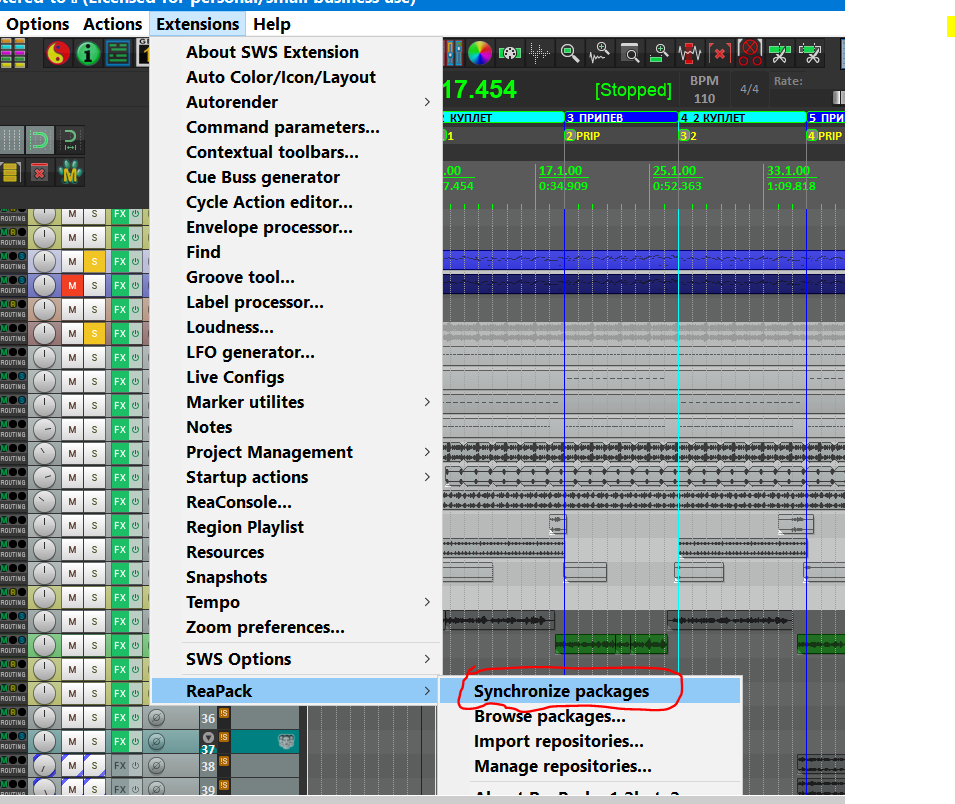Image resolution: width=955 pixels, height=804 pixels.
Task: Collapse the track 37 folder arrow
Action: [208, 737]
